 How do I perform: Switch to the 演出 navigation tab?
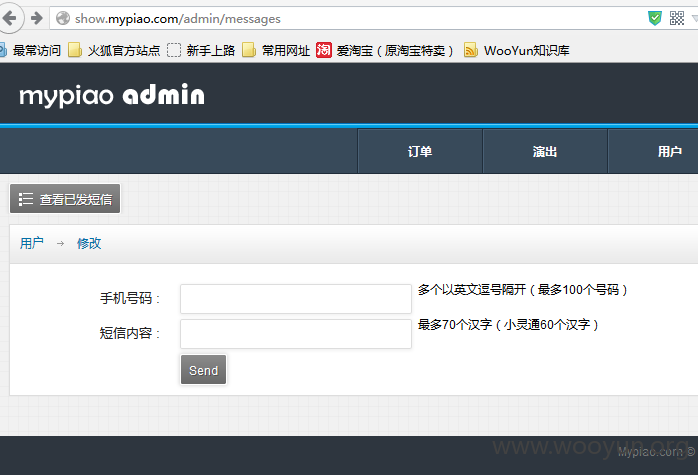[x=545, y=151]
